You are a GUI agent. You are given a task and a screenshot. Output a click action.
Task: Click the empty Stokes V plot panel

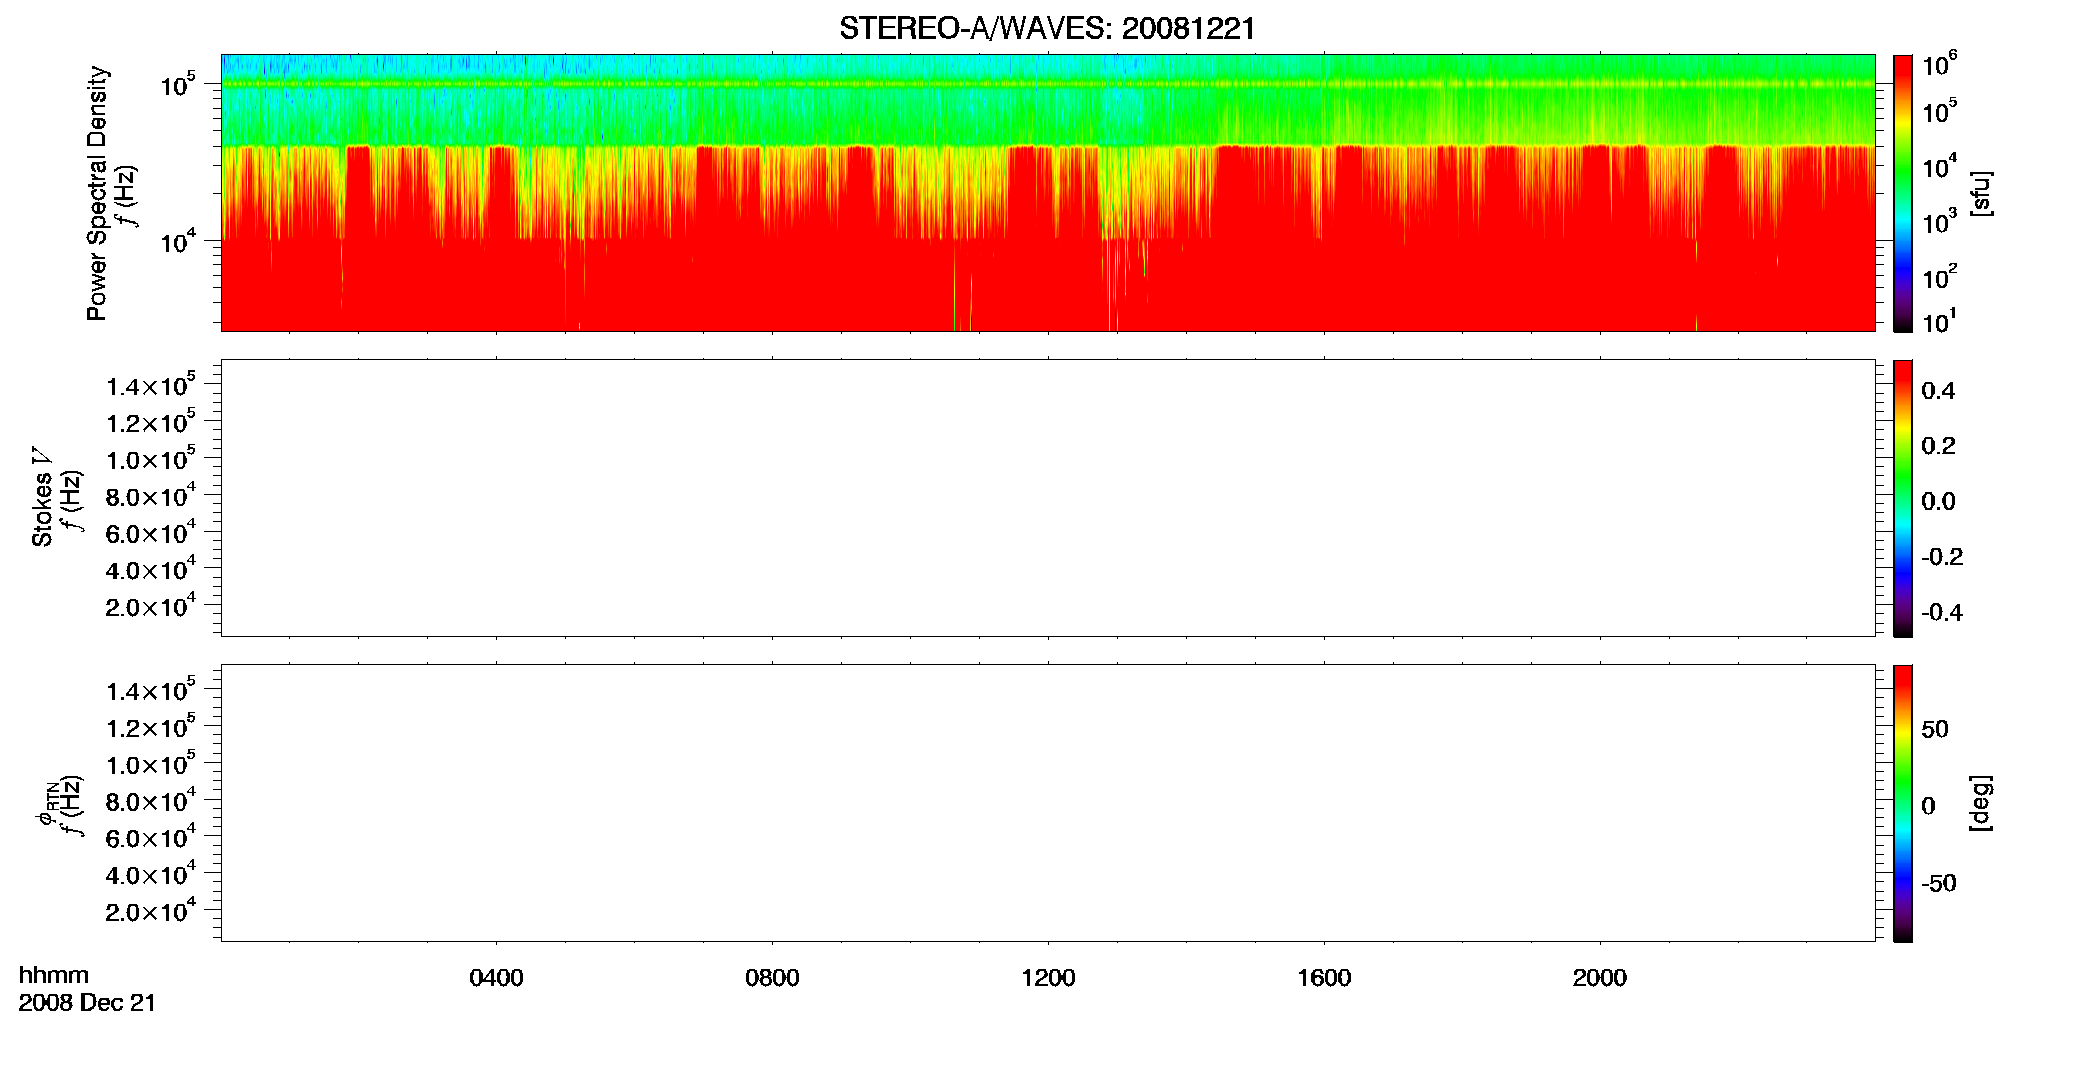(x=1048, y=498)
